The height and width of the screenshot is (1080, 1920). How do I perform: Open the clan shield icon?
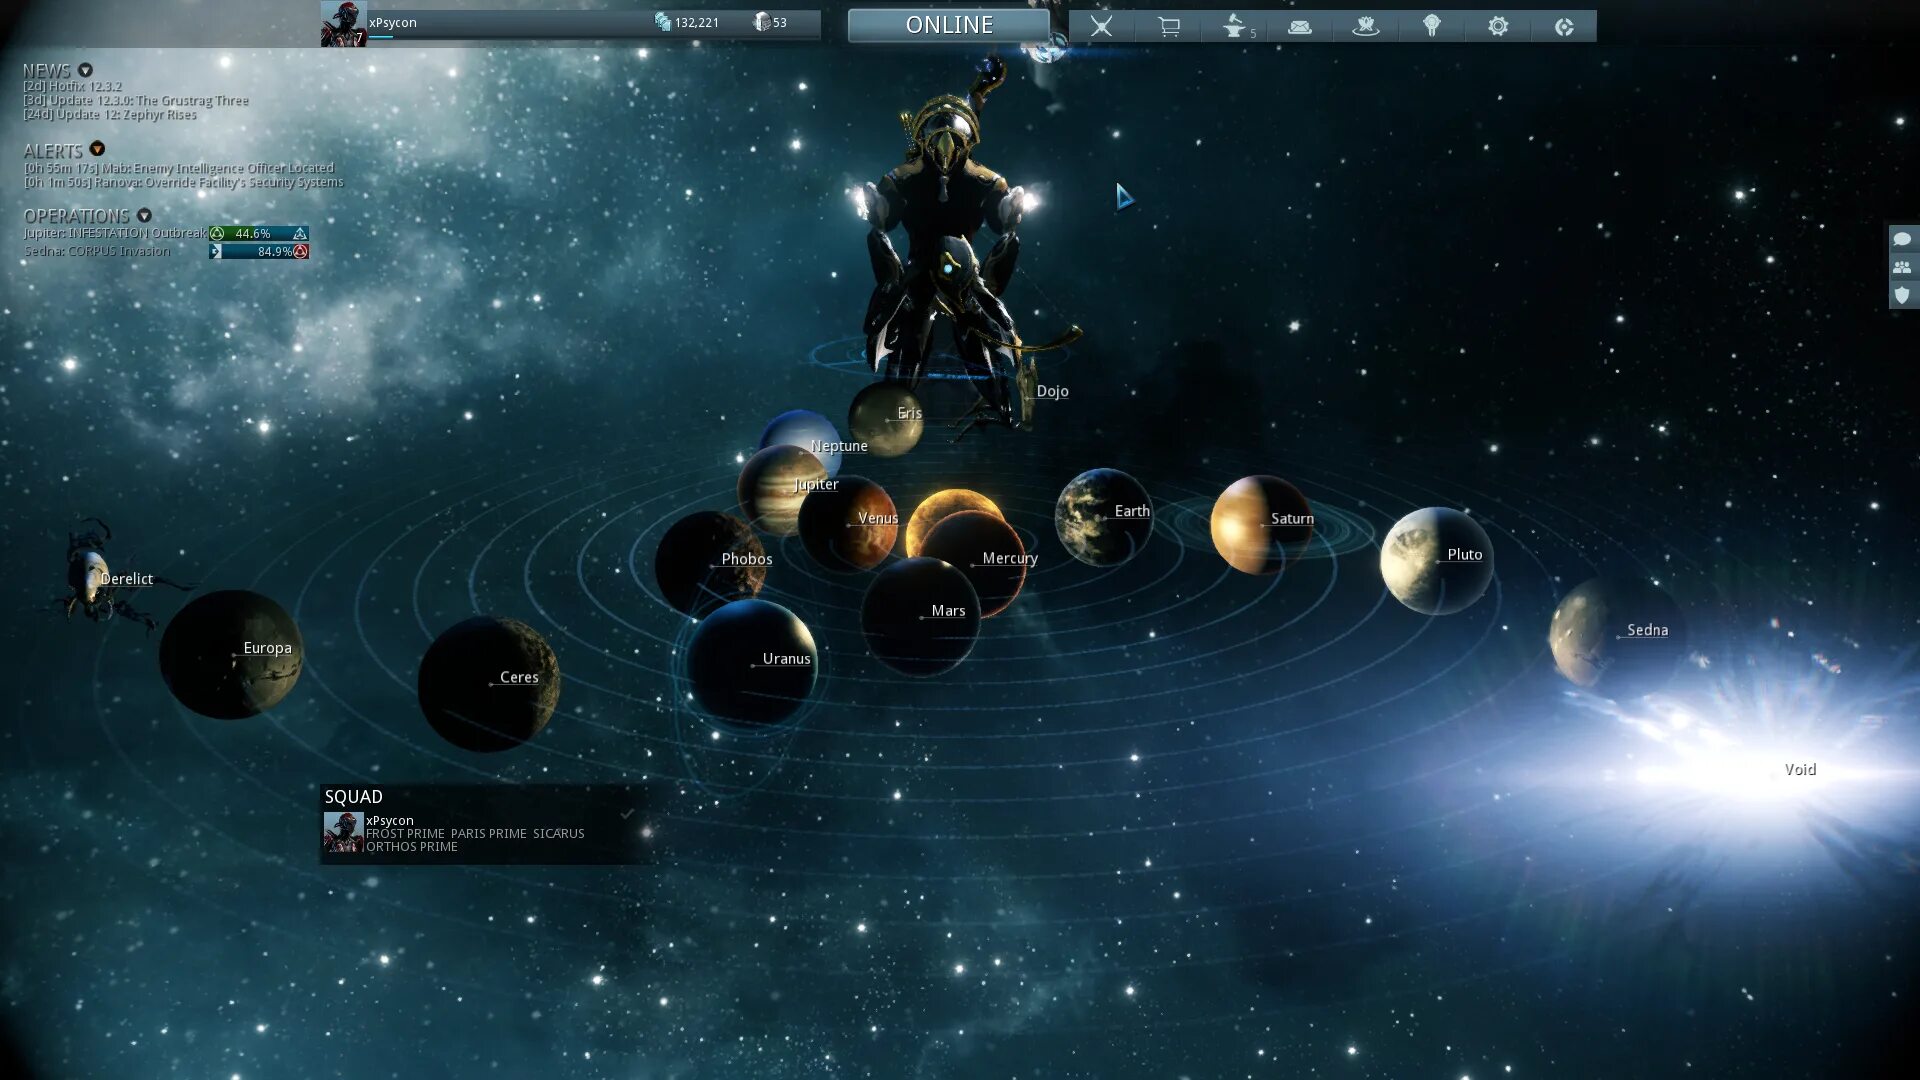pyautogui.click(x=1902, y=295)
